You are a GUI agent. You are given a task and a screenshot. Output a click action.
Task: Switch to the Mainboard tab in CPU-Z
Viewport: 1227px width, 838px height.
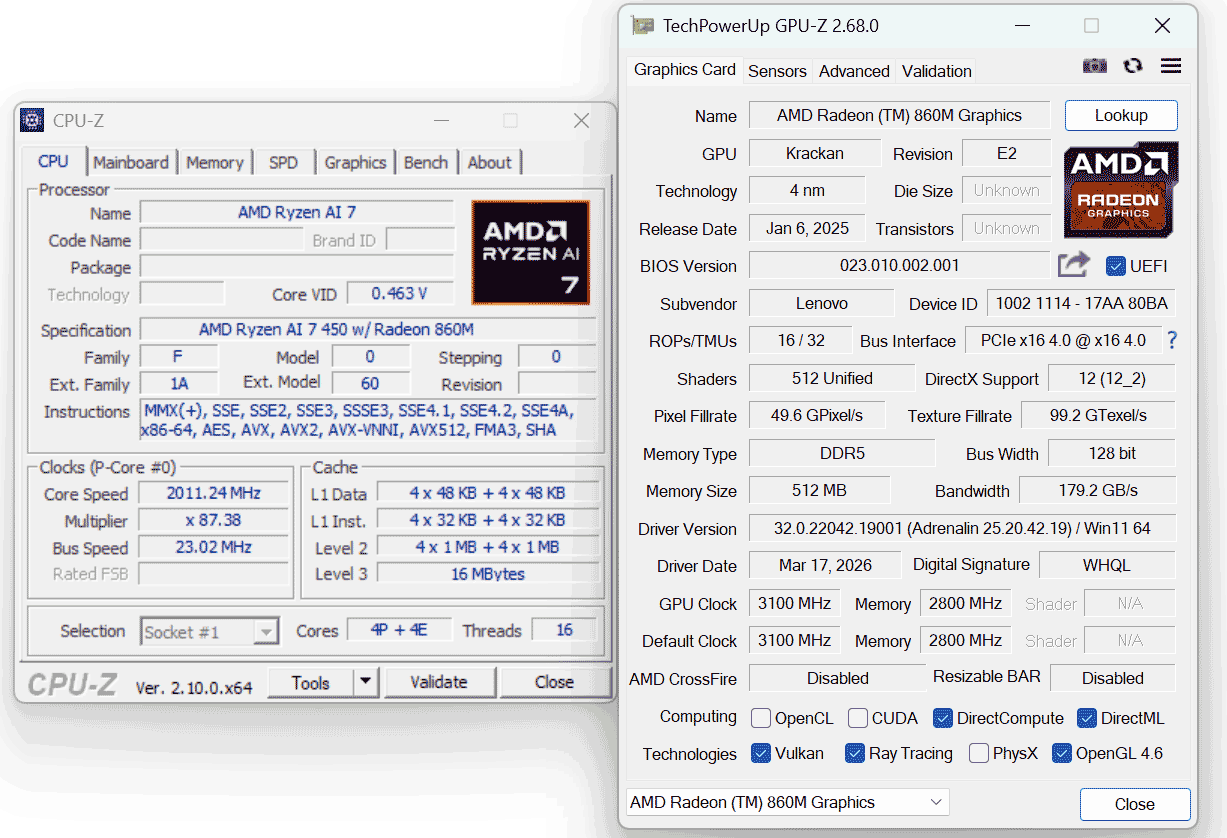click(132, 162)
